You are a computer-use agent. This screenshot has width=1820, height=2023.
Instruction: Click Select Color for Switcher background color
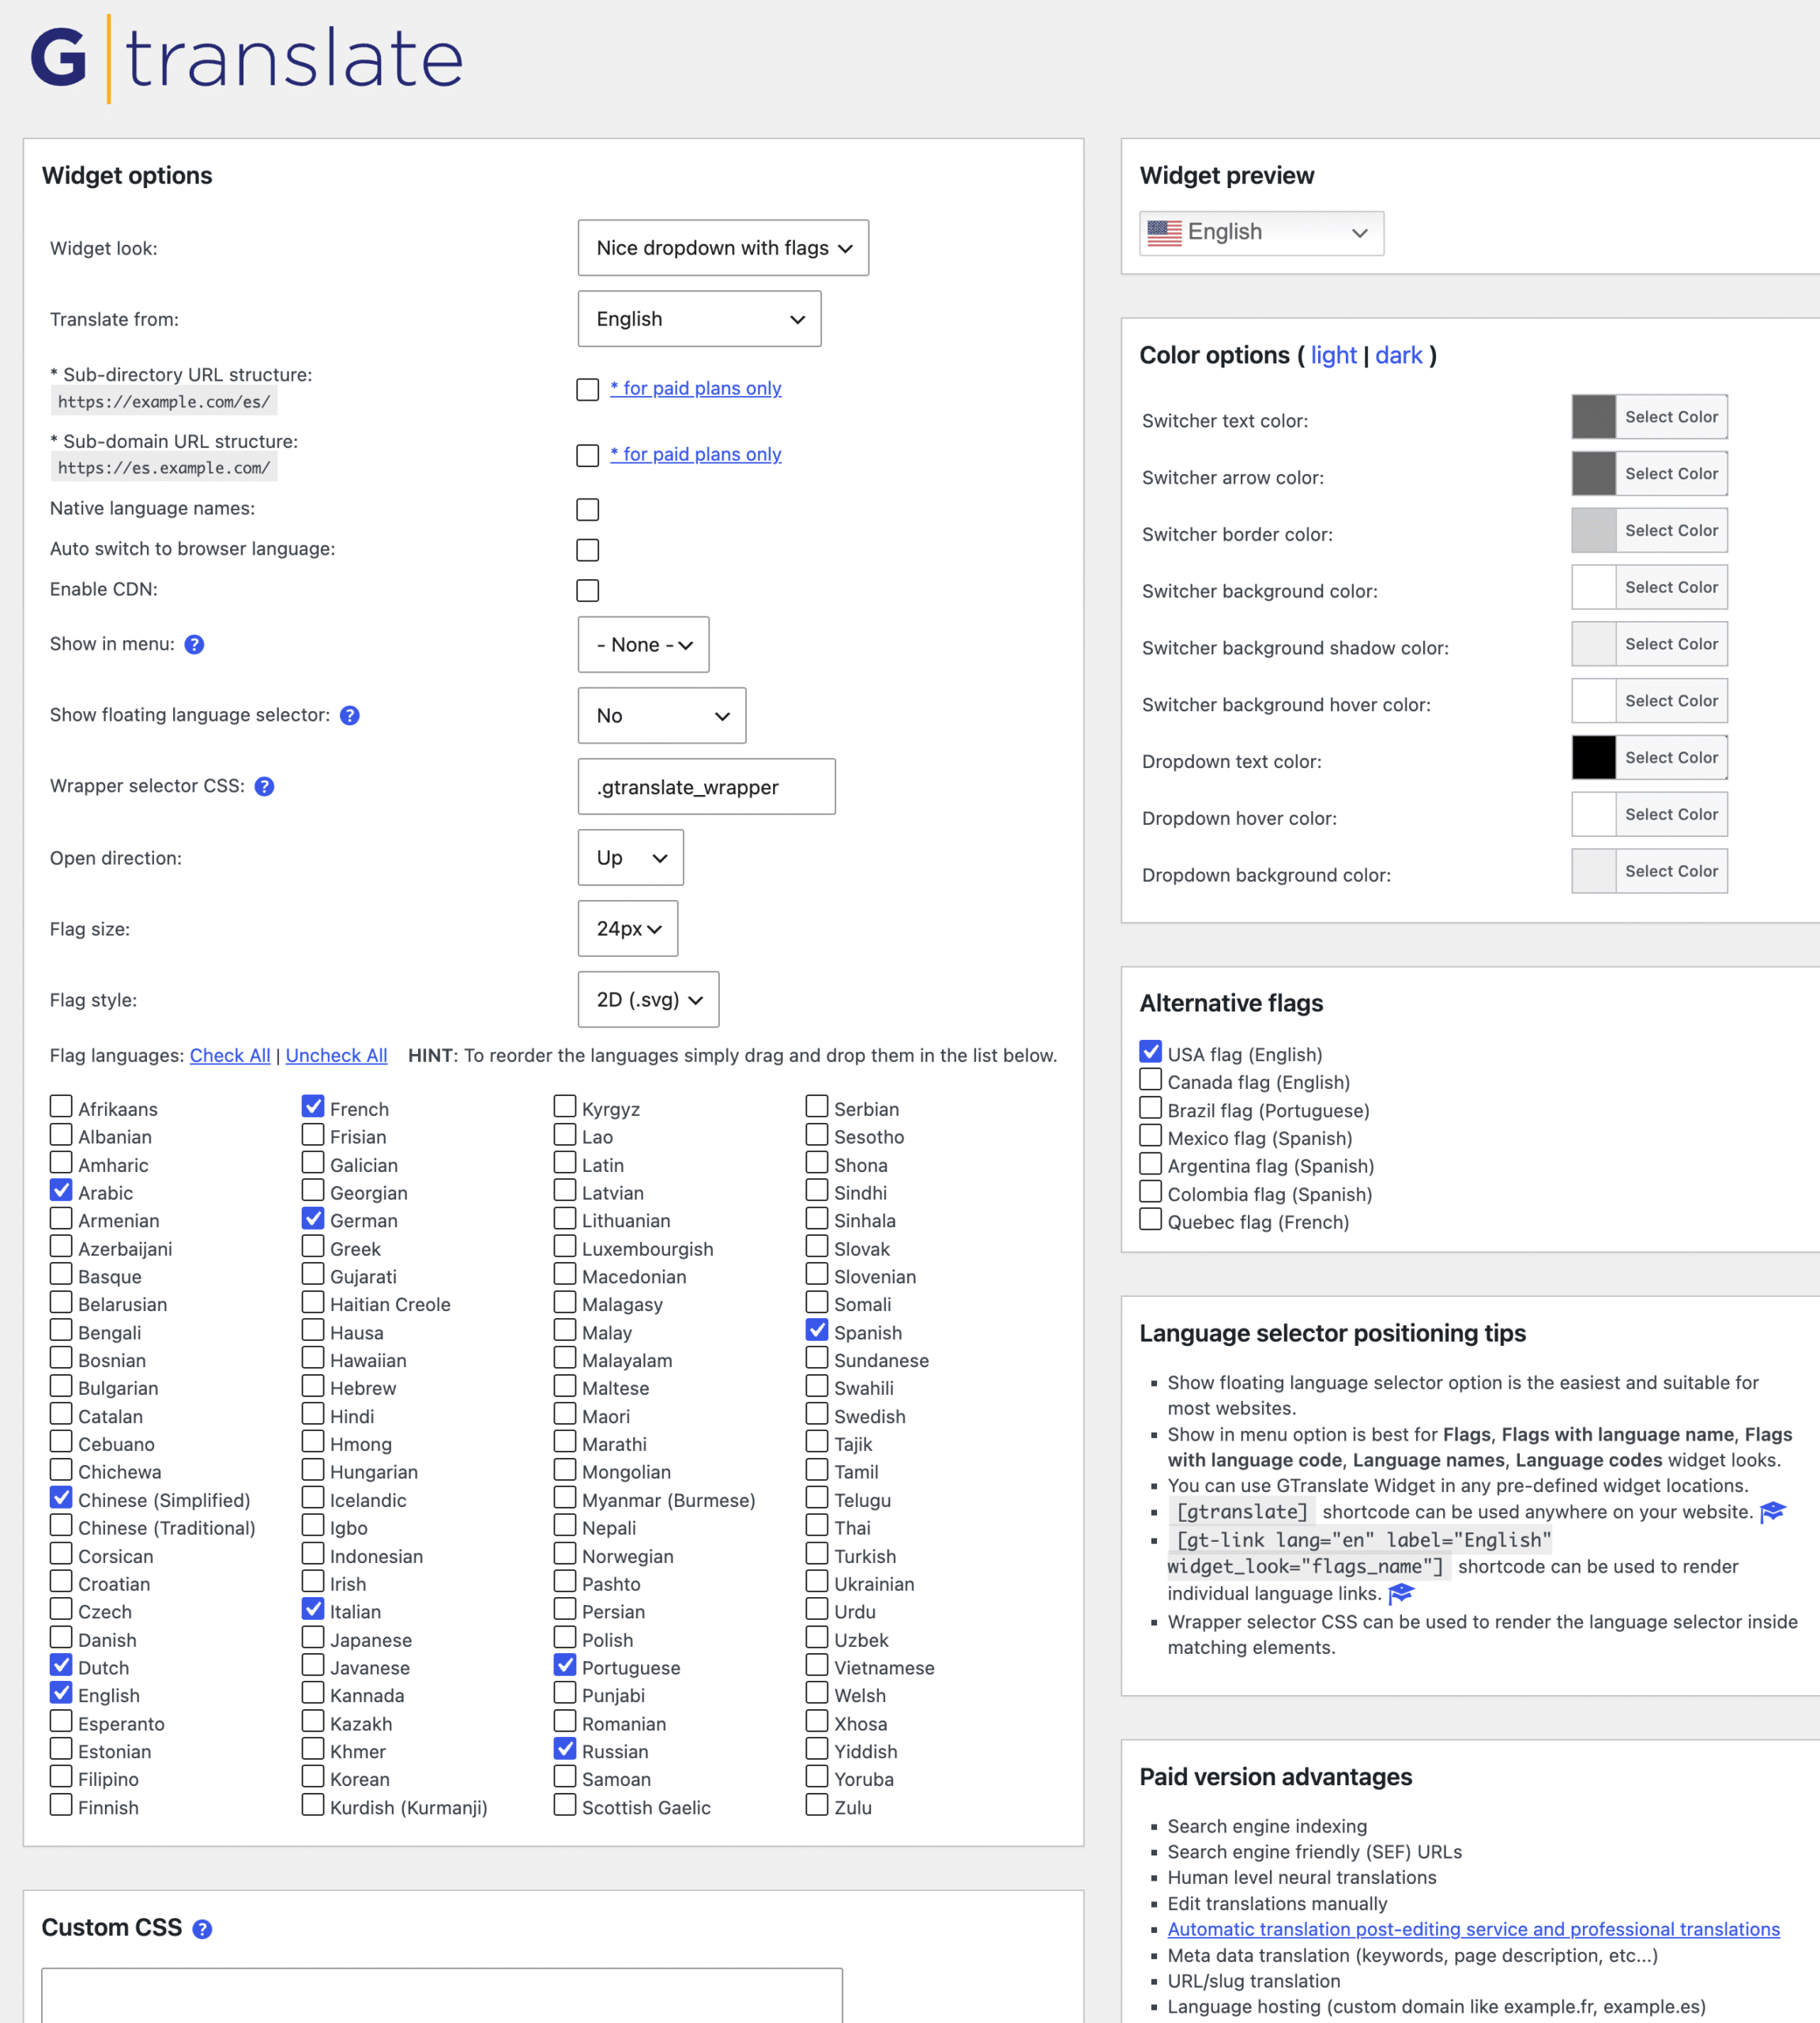pyautogui.click(x=1671, y=588)
